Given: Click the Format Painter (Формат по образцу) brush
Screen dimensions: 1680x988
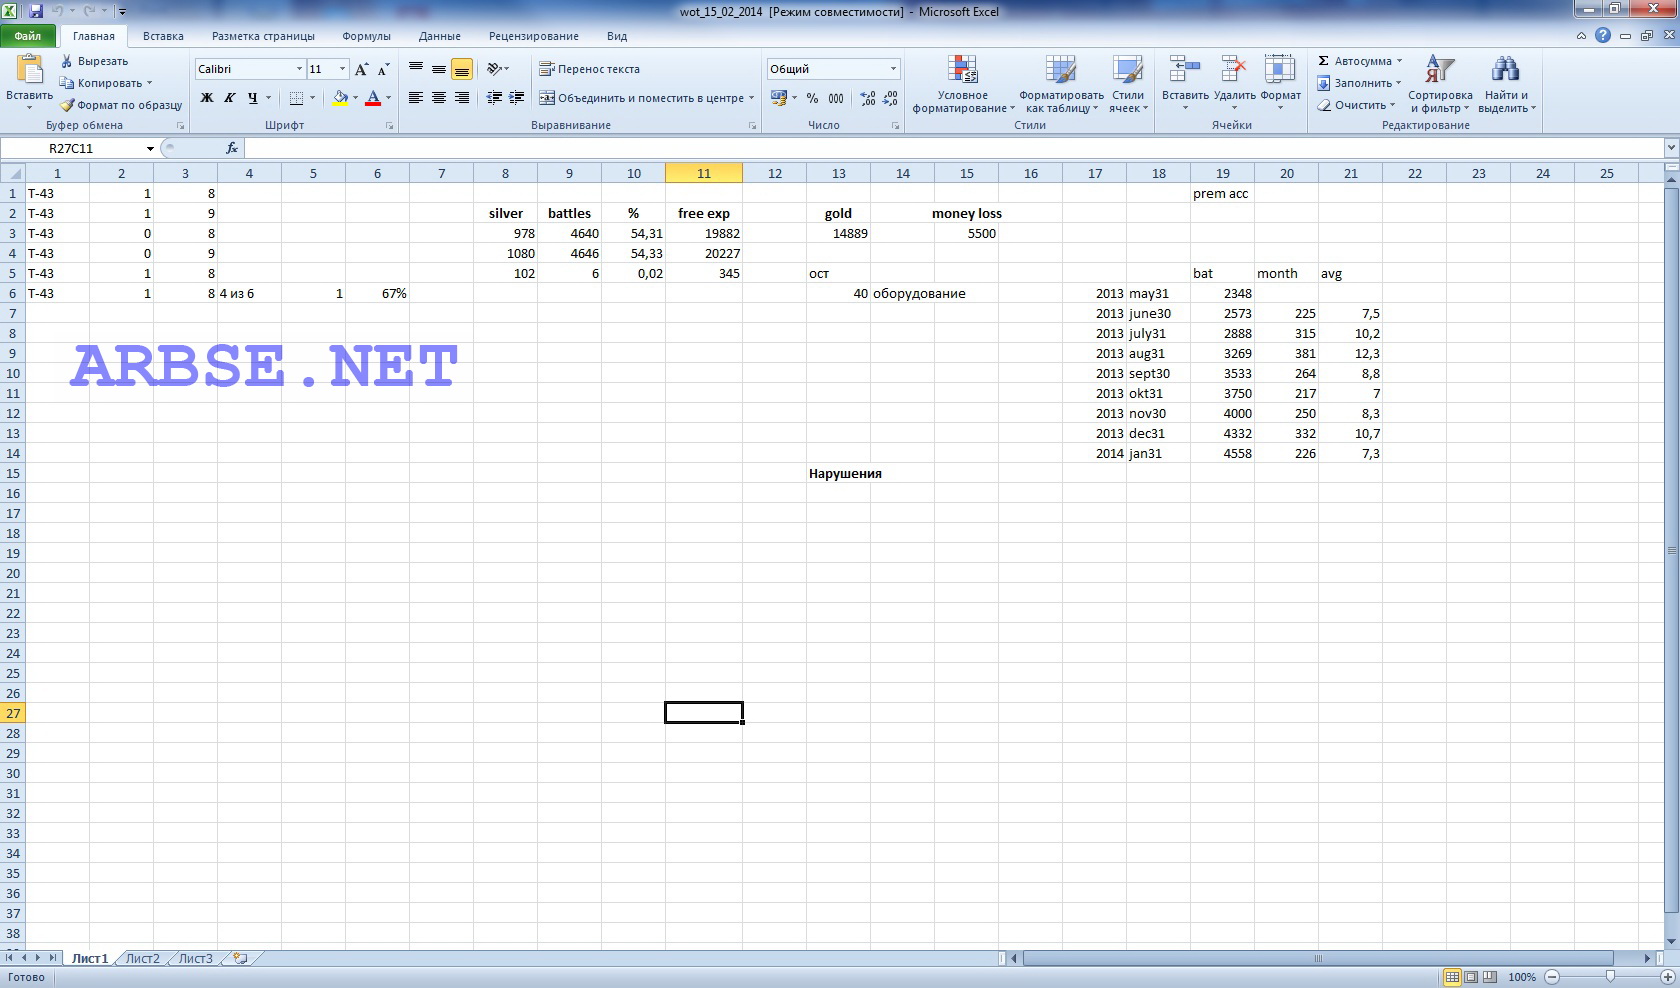Looking at the screenshot, I should tap(66, 105).
